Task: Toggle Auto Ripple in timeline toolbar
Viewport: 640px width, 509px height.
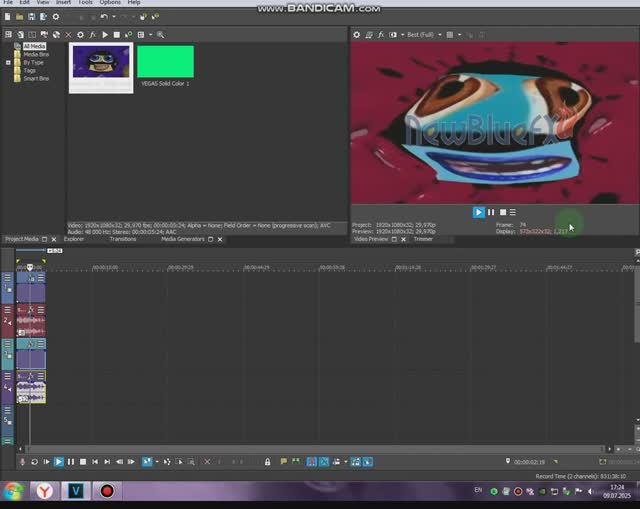Action: tap(336, 462)
